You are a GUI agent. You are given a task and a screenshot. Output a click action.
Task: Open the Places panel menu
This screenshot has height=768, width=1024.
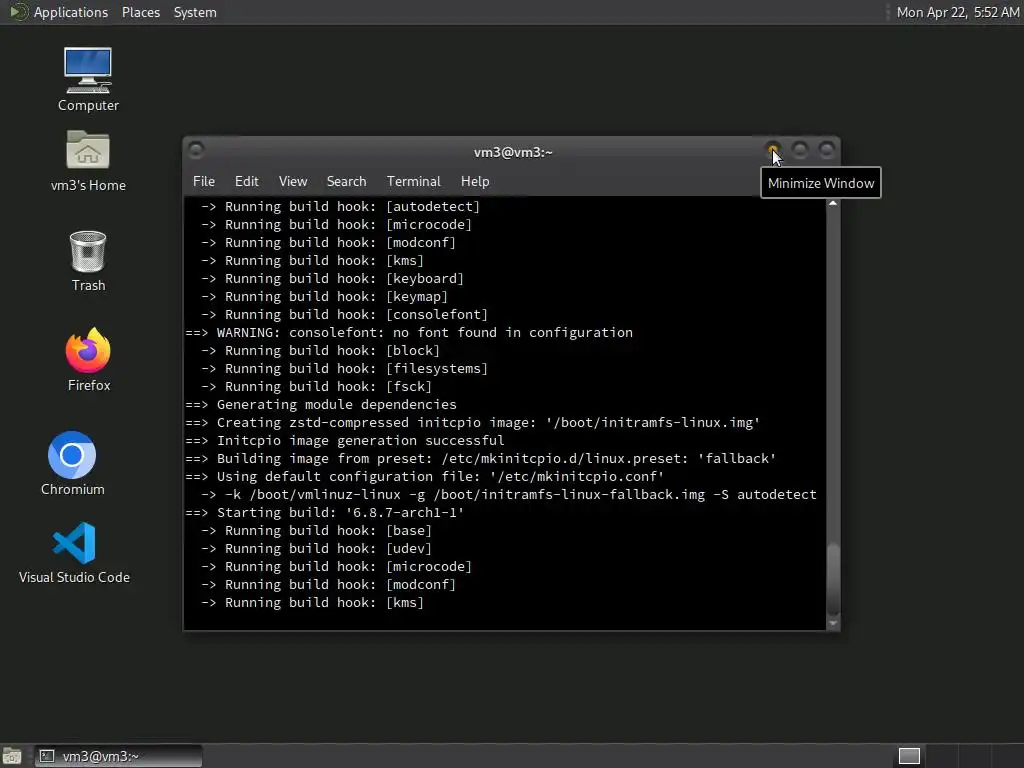point(141,12)
